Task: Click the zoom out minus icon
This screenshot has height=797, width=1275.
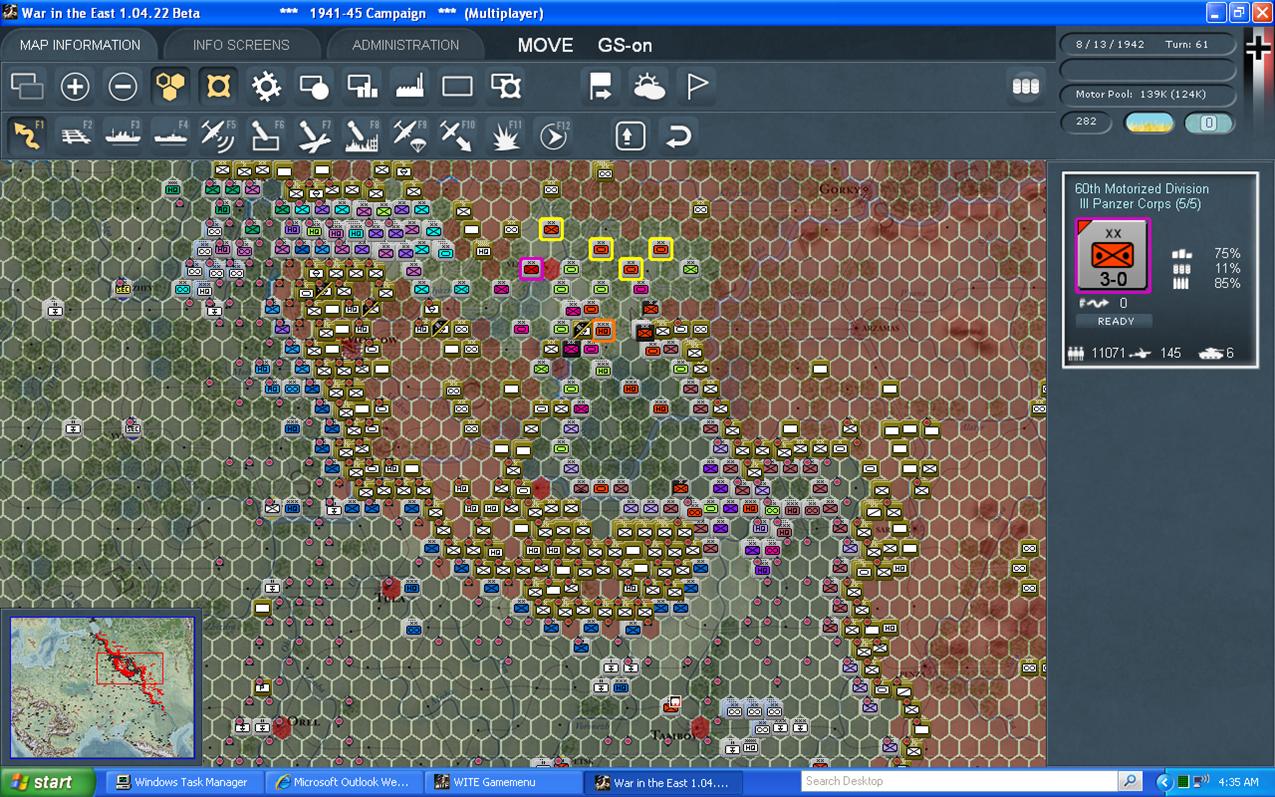Action: click(x=123, y=87)
